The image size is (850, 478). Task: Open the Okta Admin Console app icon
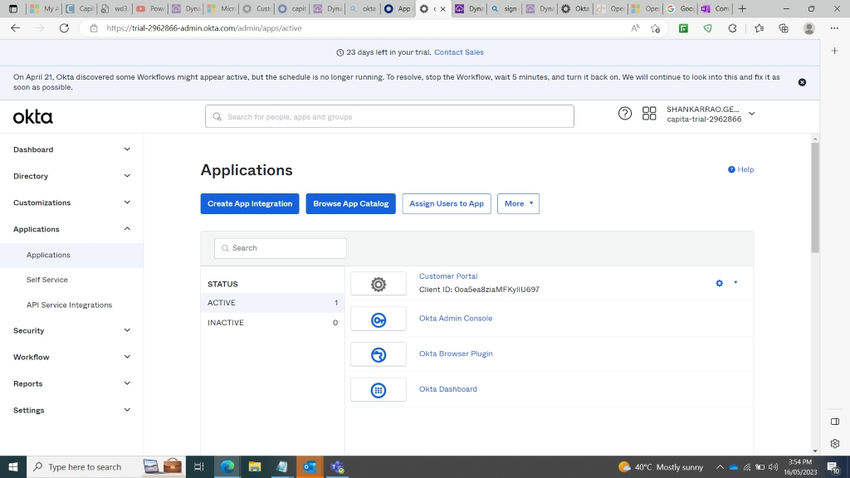click(378, 320)
